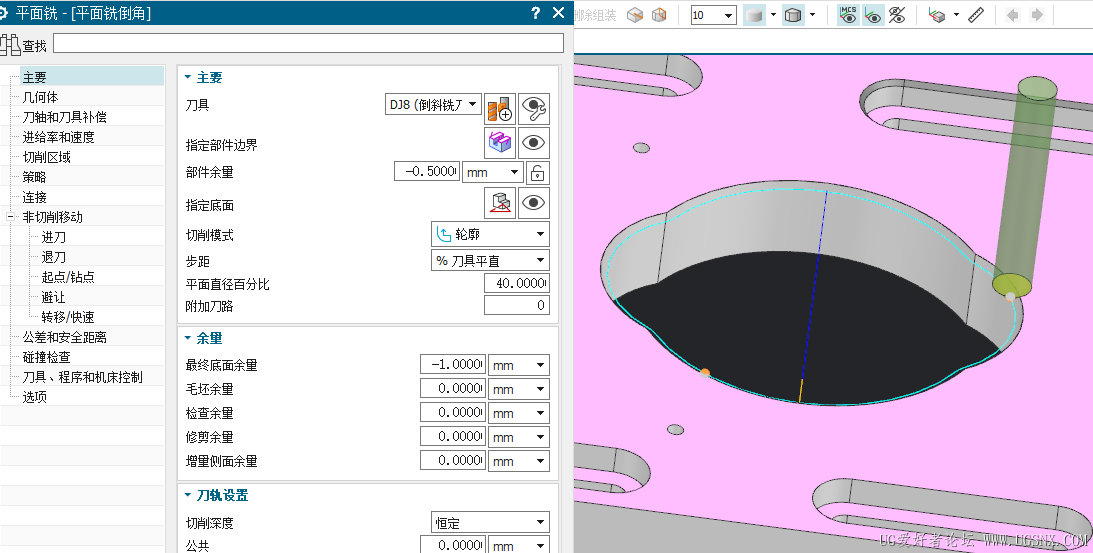This screenshot has width=1093, height=553.
Task: Select 进给率和速度 in the left tree
Action: point(59,137)
